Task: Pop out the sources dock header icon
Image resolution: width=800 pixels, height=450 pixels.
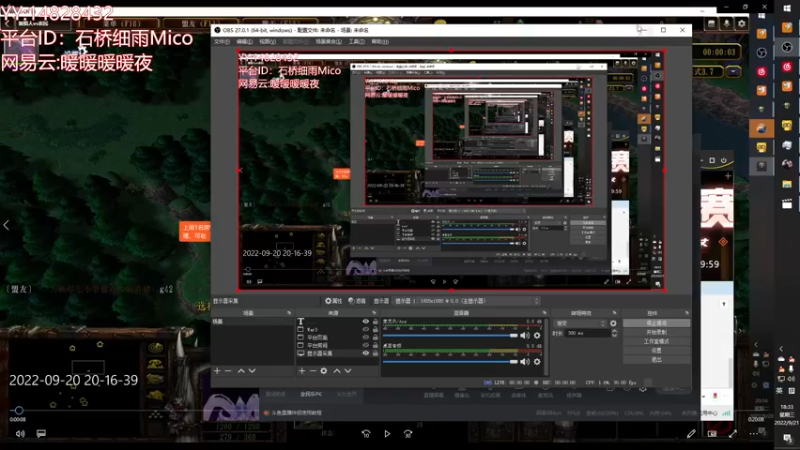Action: pyautogui.click(x=374, y=313)
